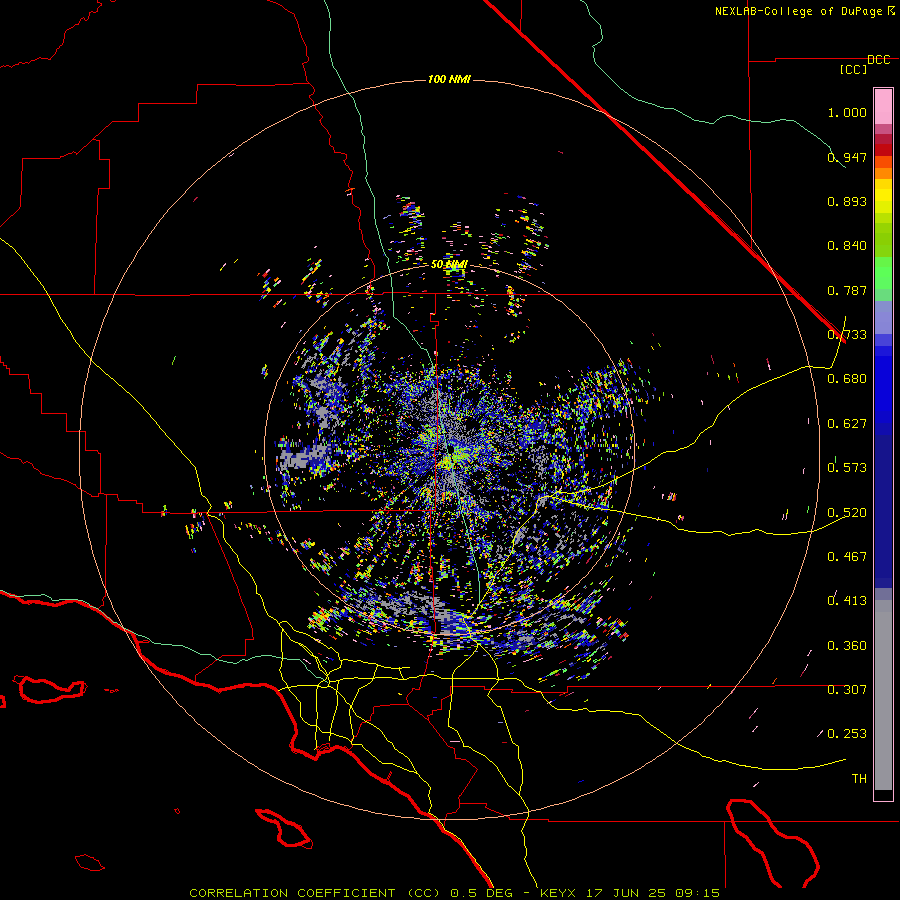Image resolution: width=900 pixels, height=900 pixels.
Task: Click the 100 NMI range ring label
Action: tap(449, 79)
